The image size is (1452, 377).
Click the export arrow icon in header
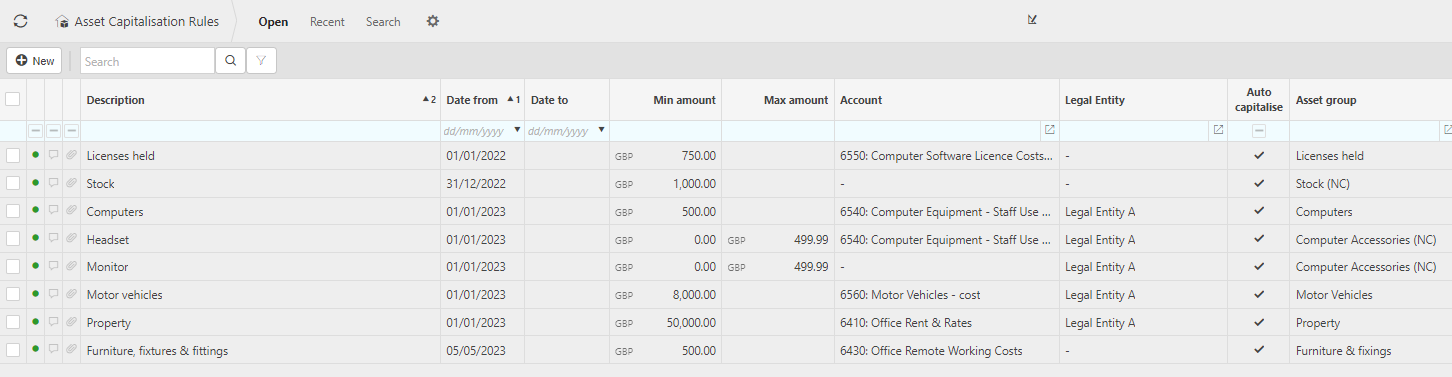tap(1032, 19)
